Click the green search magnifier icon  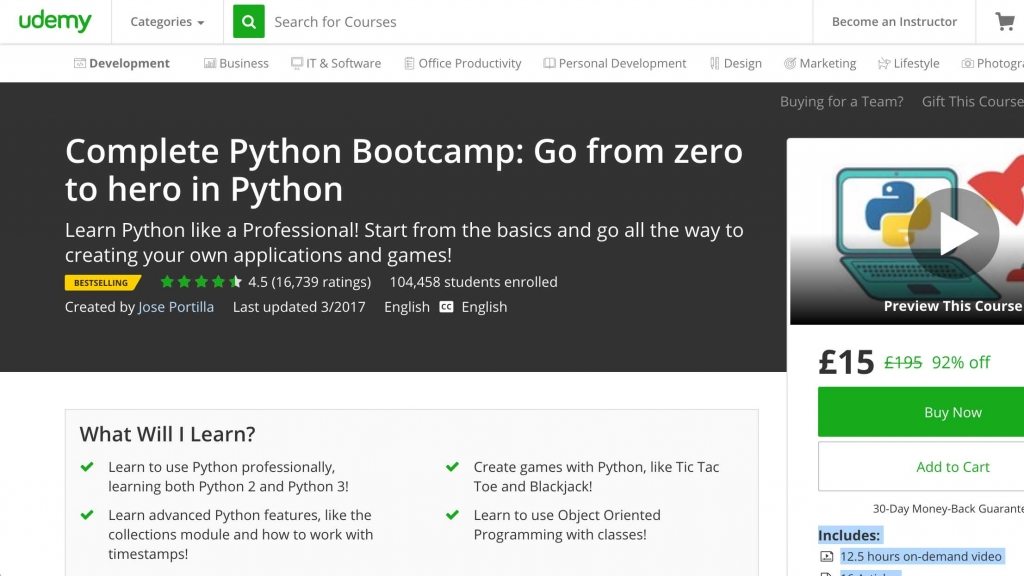(249, 21)
